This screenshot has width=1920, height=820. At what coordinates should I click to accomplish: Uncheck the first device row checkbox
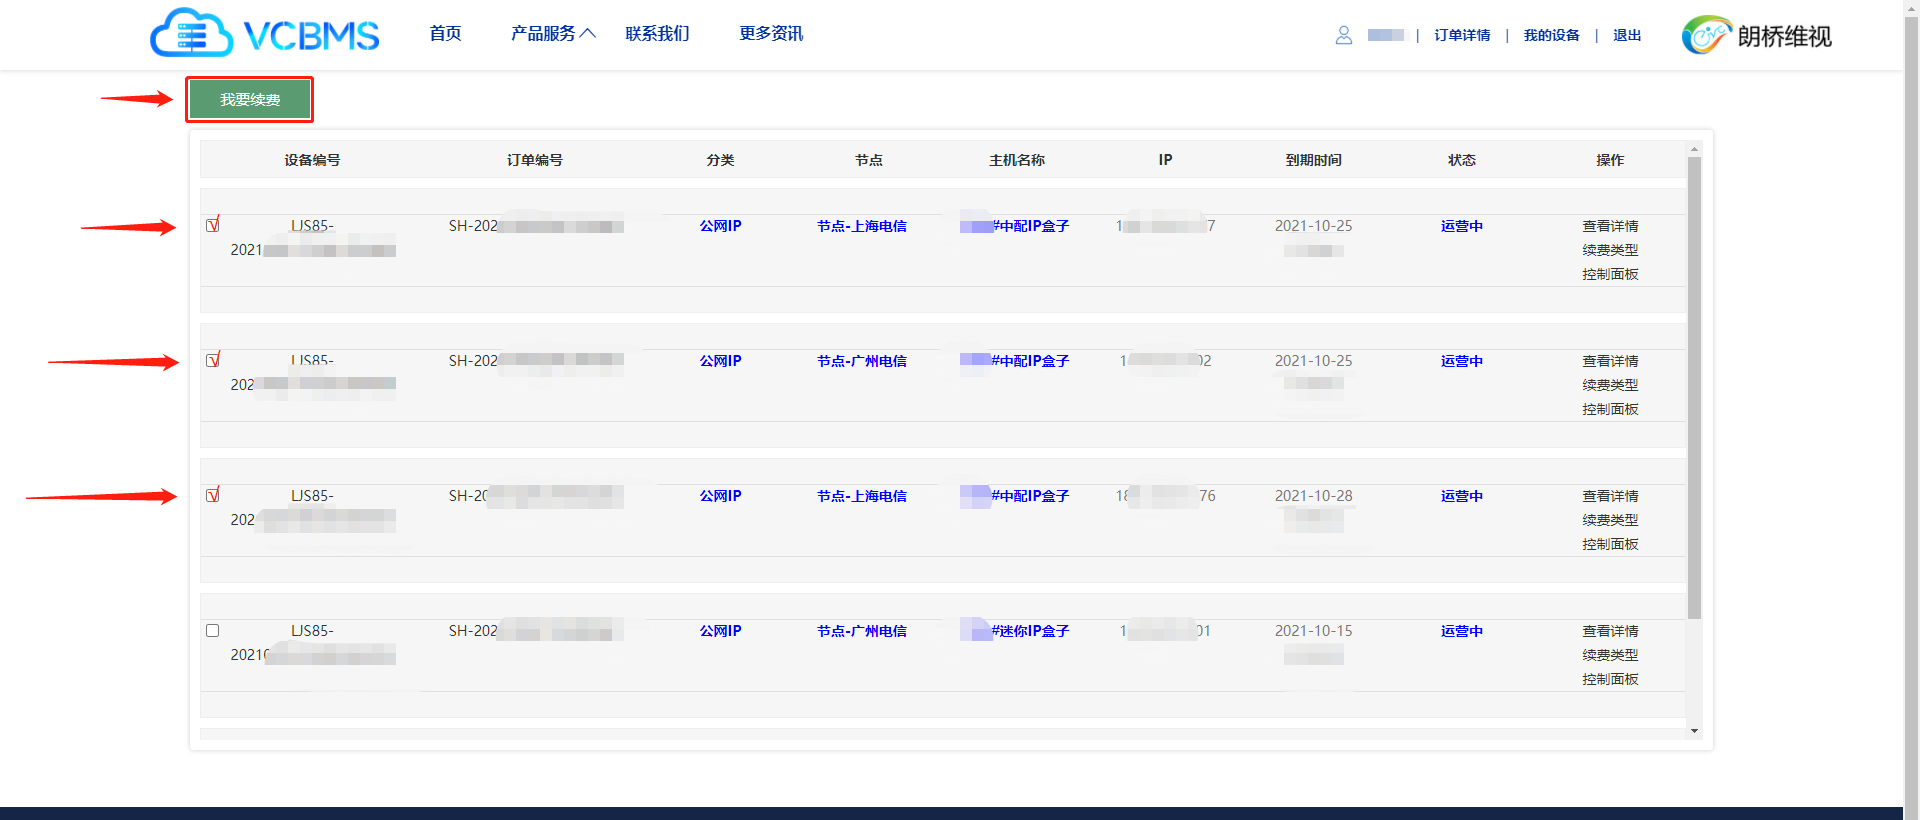pos(212,226)
